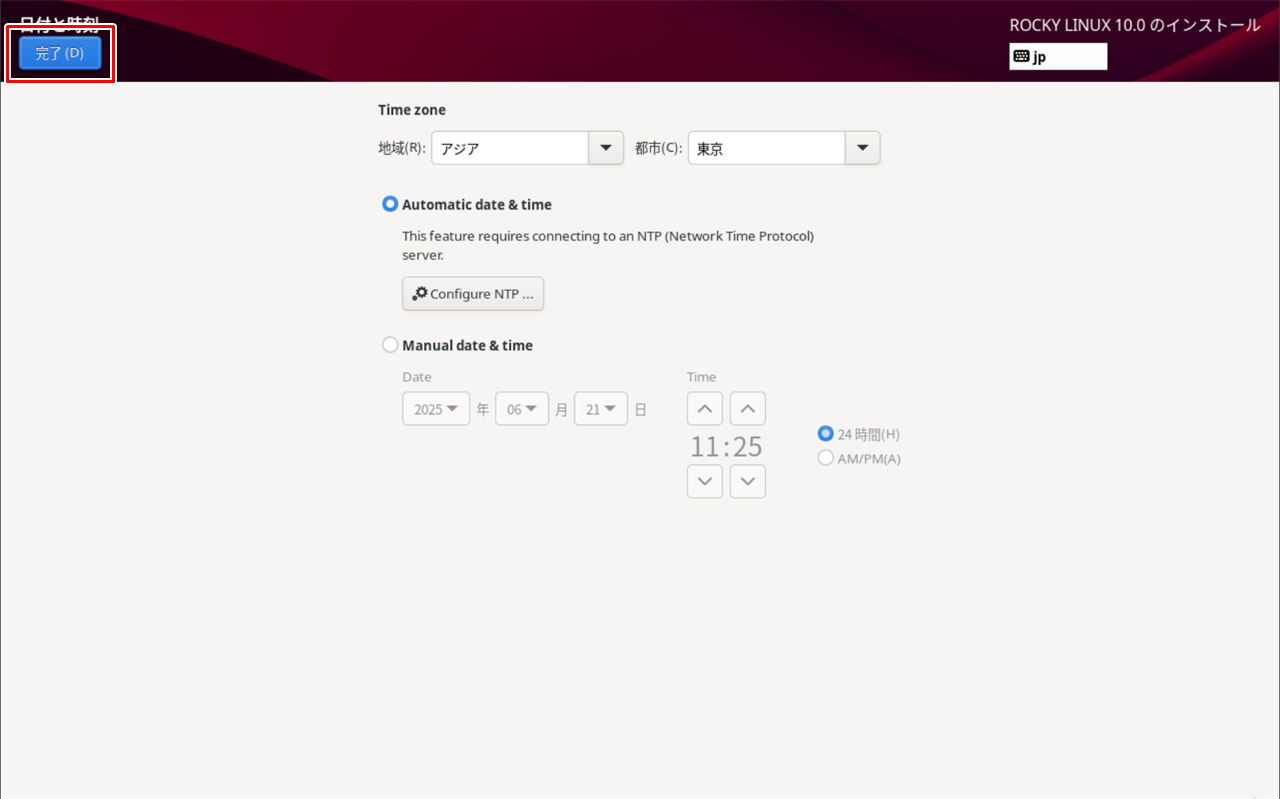Open the year 2025 dropdown
The image size is (1280, 799).
pos(436,409)
